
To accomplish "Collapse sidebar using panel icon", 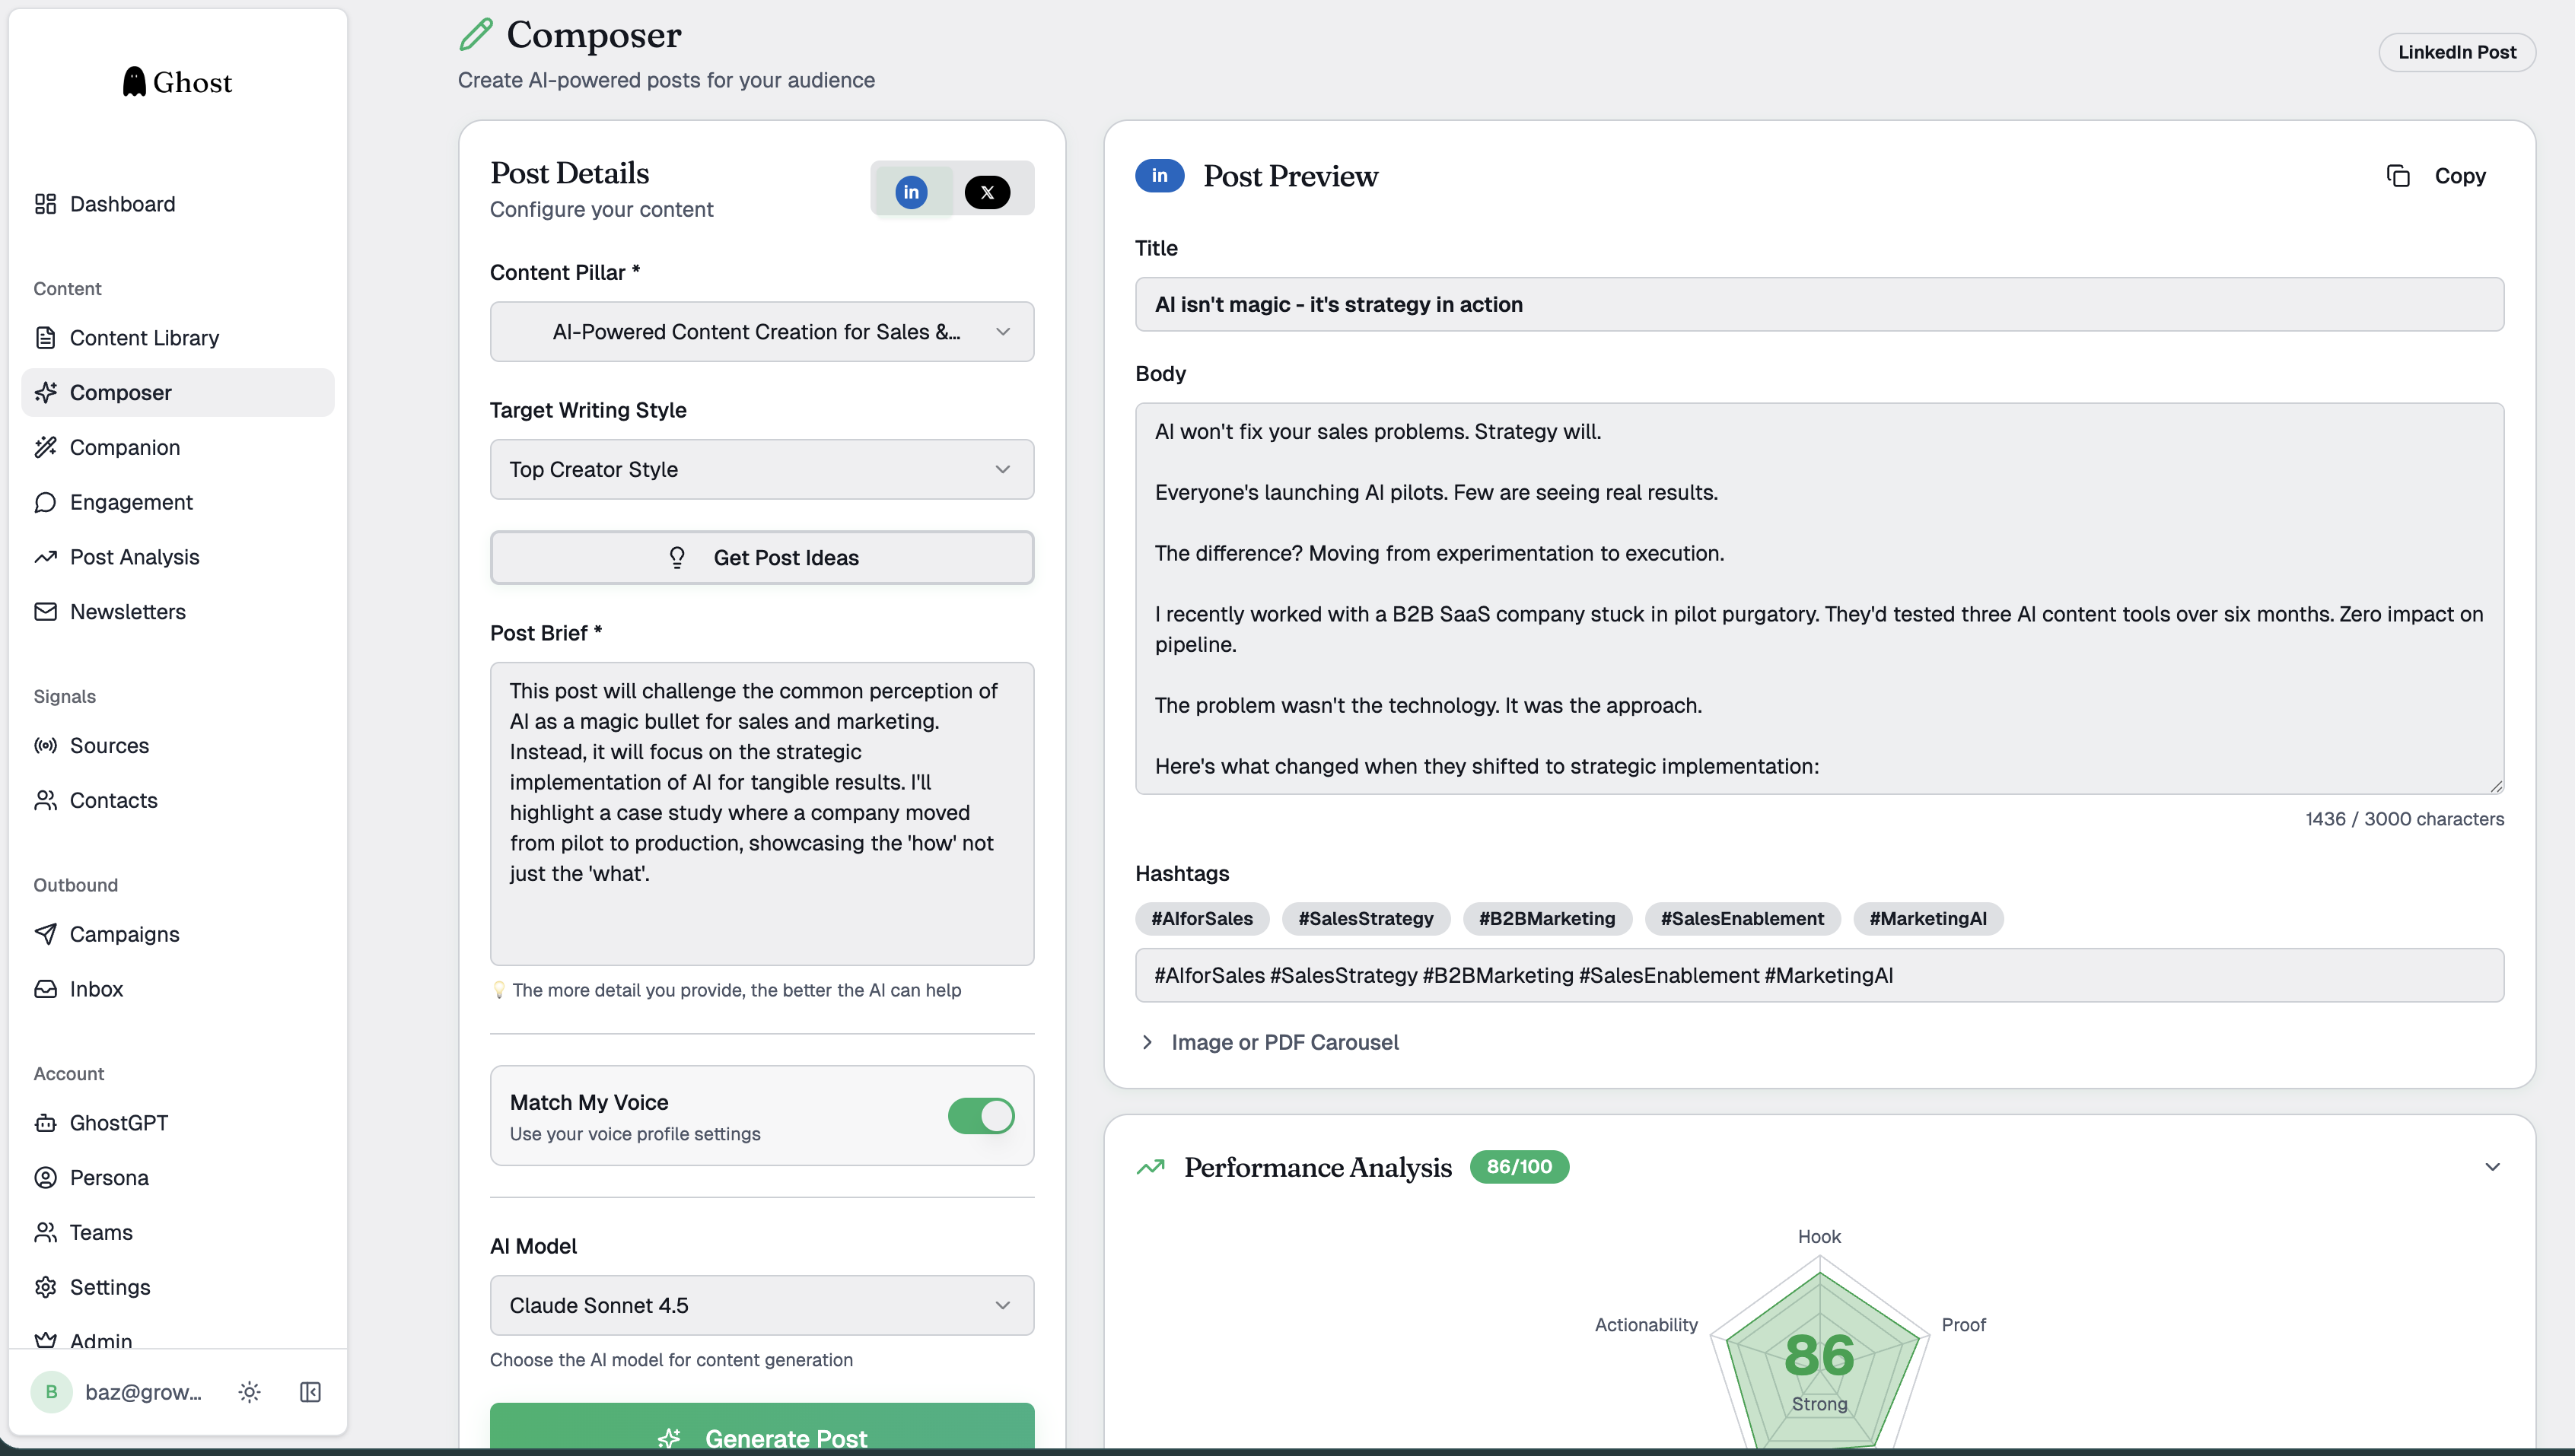I will pos(310,1392).
